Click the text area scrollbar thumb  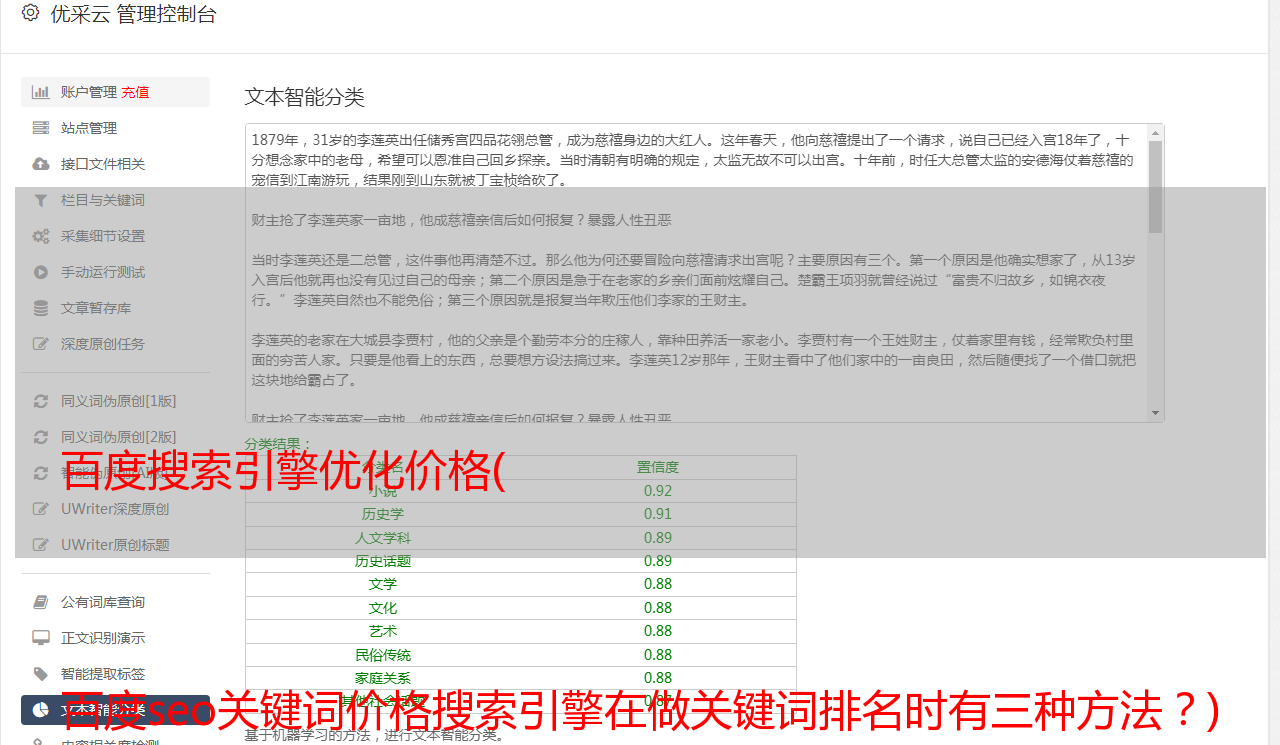point(1156,187)
